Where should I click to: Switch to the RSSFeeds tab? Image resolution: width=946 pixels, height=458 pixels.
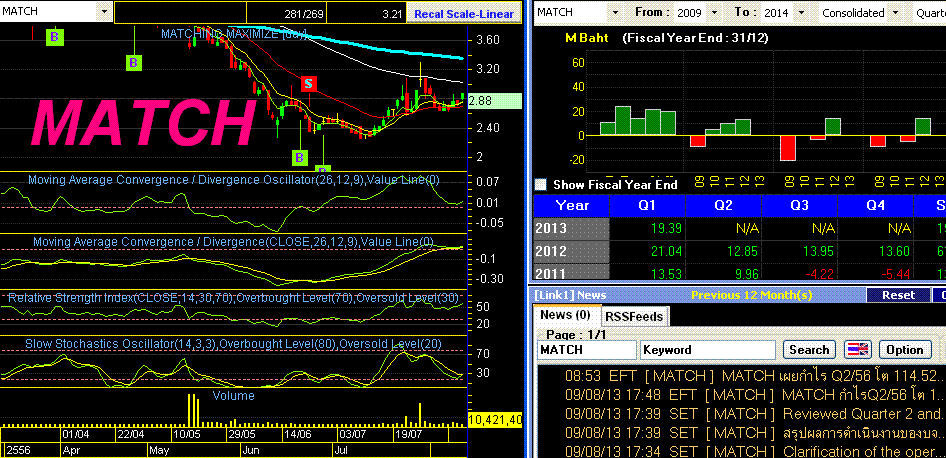(x=634, y=316)
